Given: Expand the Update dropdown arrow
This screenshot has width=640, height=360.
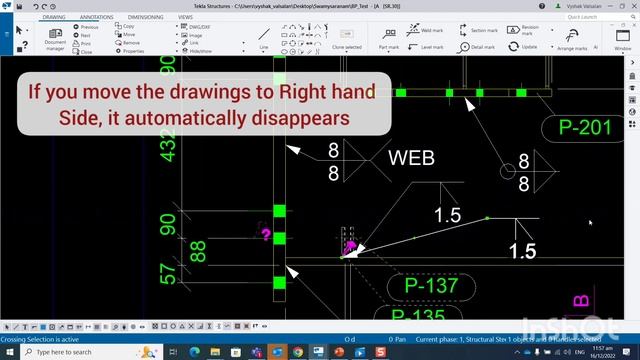Looking at the screenshot, I should (552, 47).
